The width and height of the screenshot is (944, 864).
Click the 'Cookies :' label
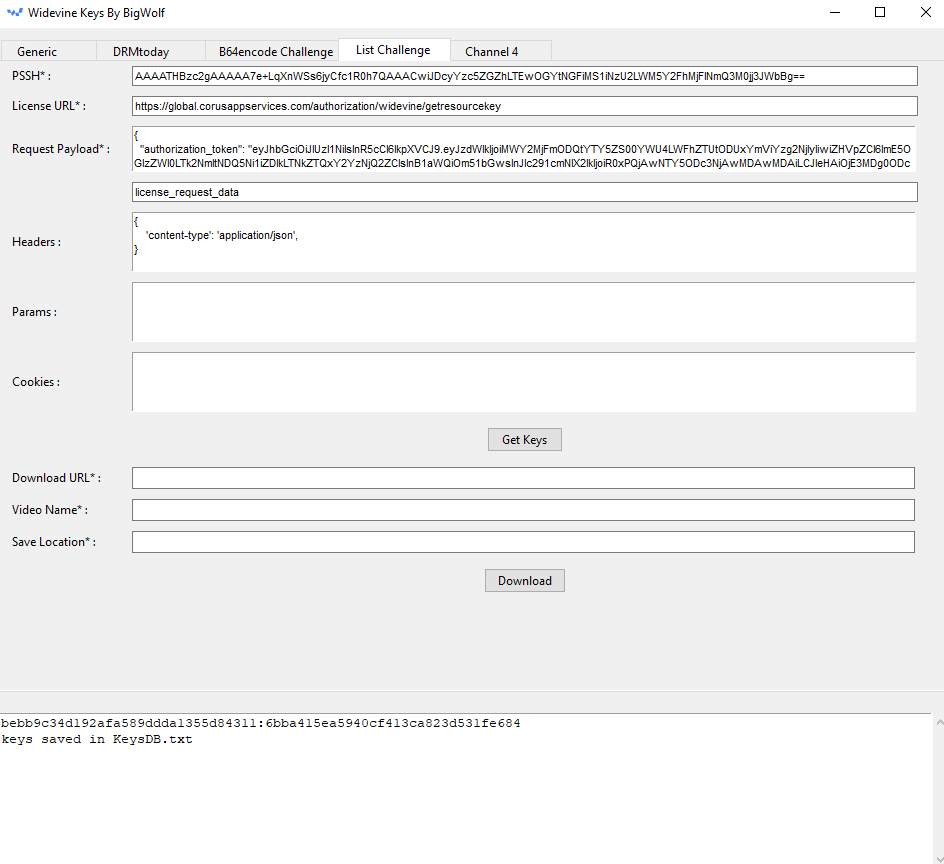tap(36, 382)
